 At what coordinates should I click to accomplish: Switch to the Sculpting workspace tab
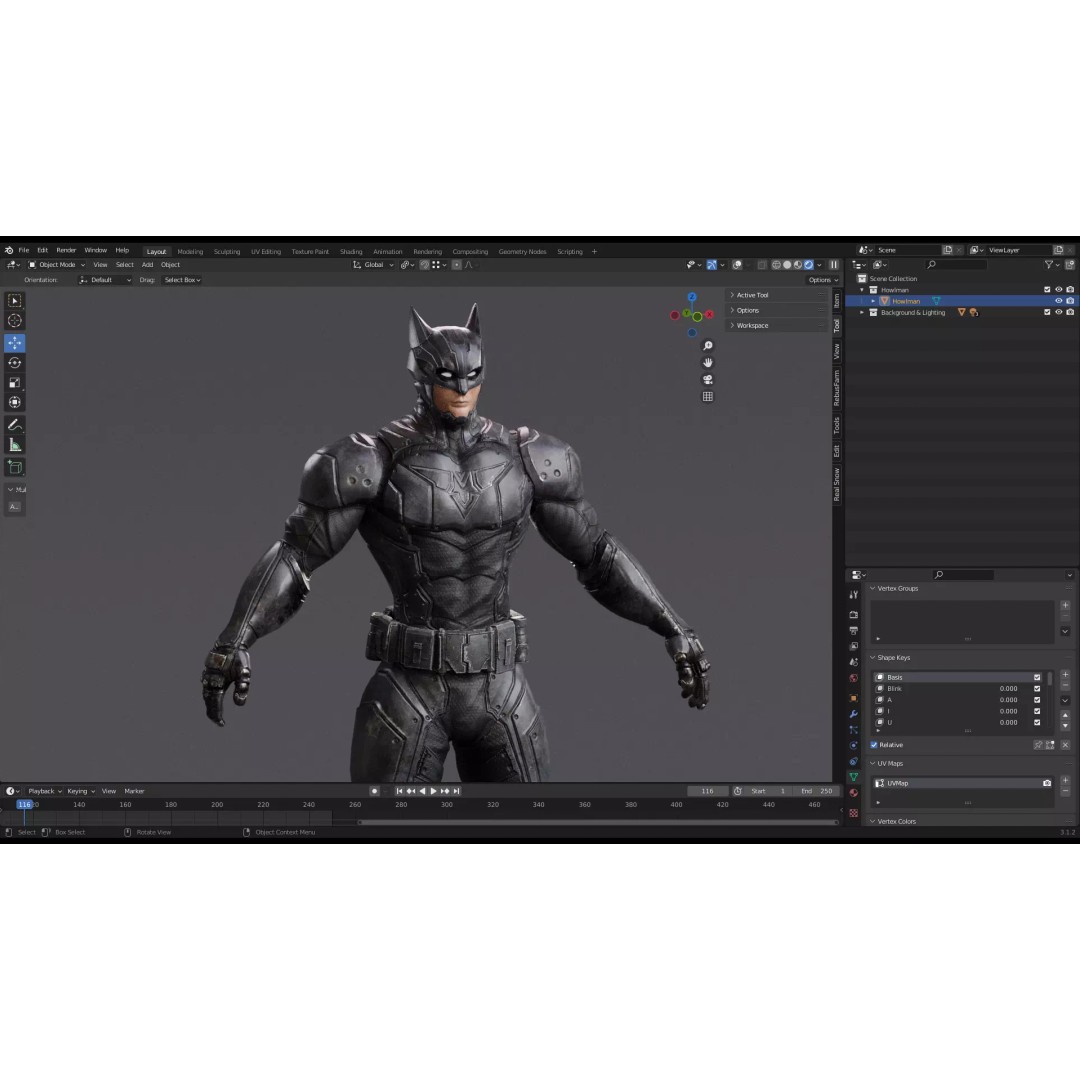[x=227, y=251]
